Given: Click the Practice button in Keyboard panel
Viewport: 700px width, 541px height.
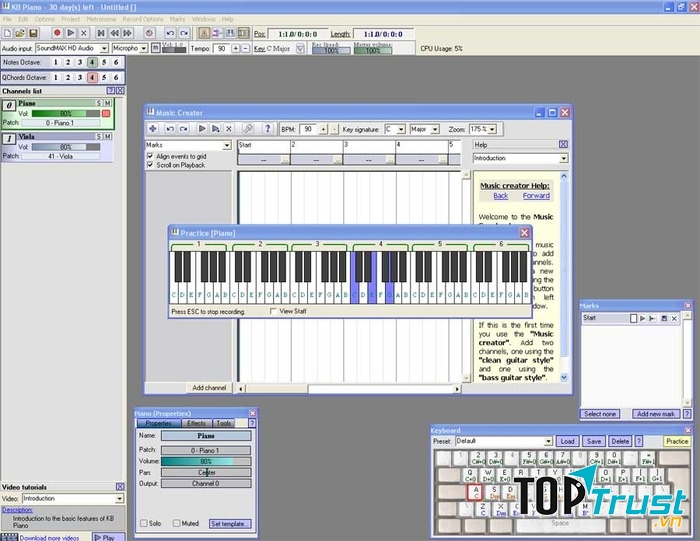Looking at the screenshot, I should tap(677, 441).
